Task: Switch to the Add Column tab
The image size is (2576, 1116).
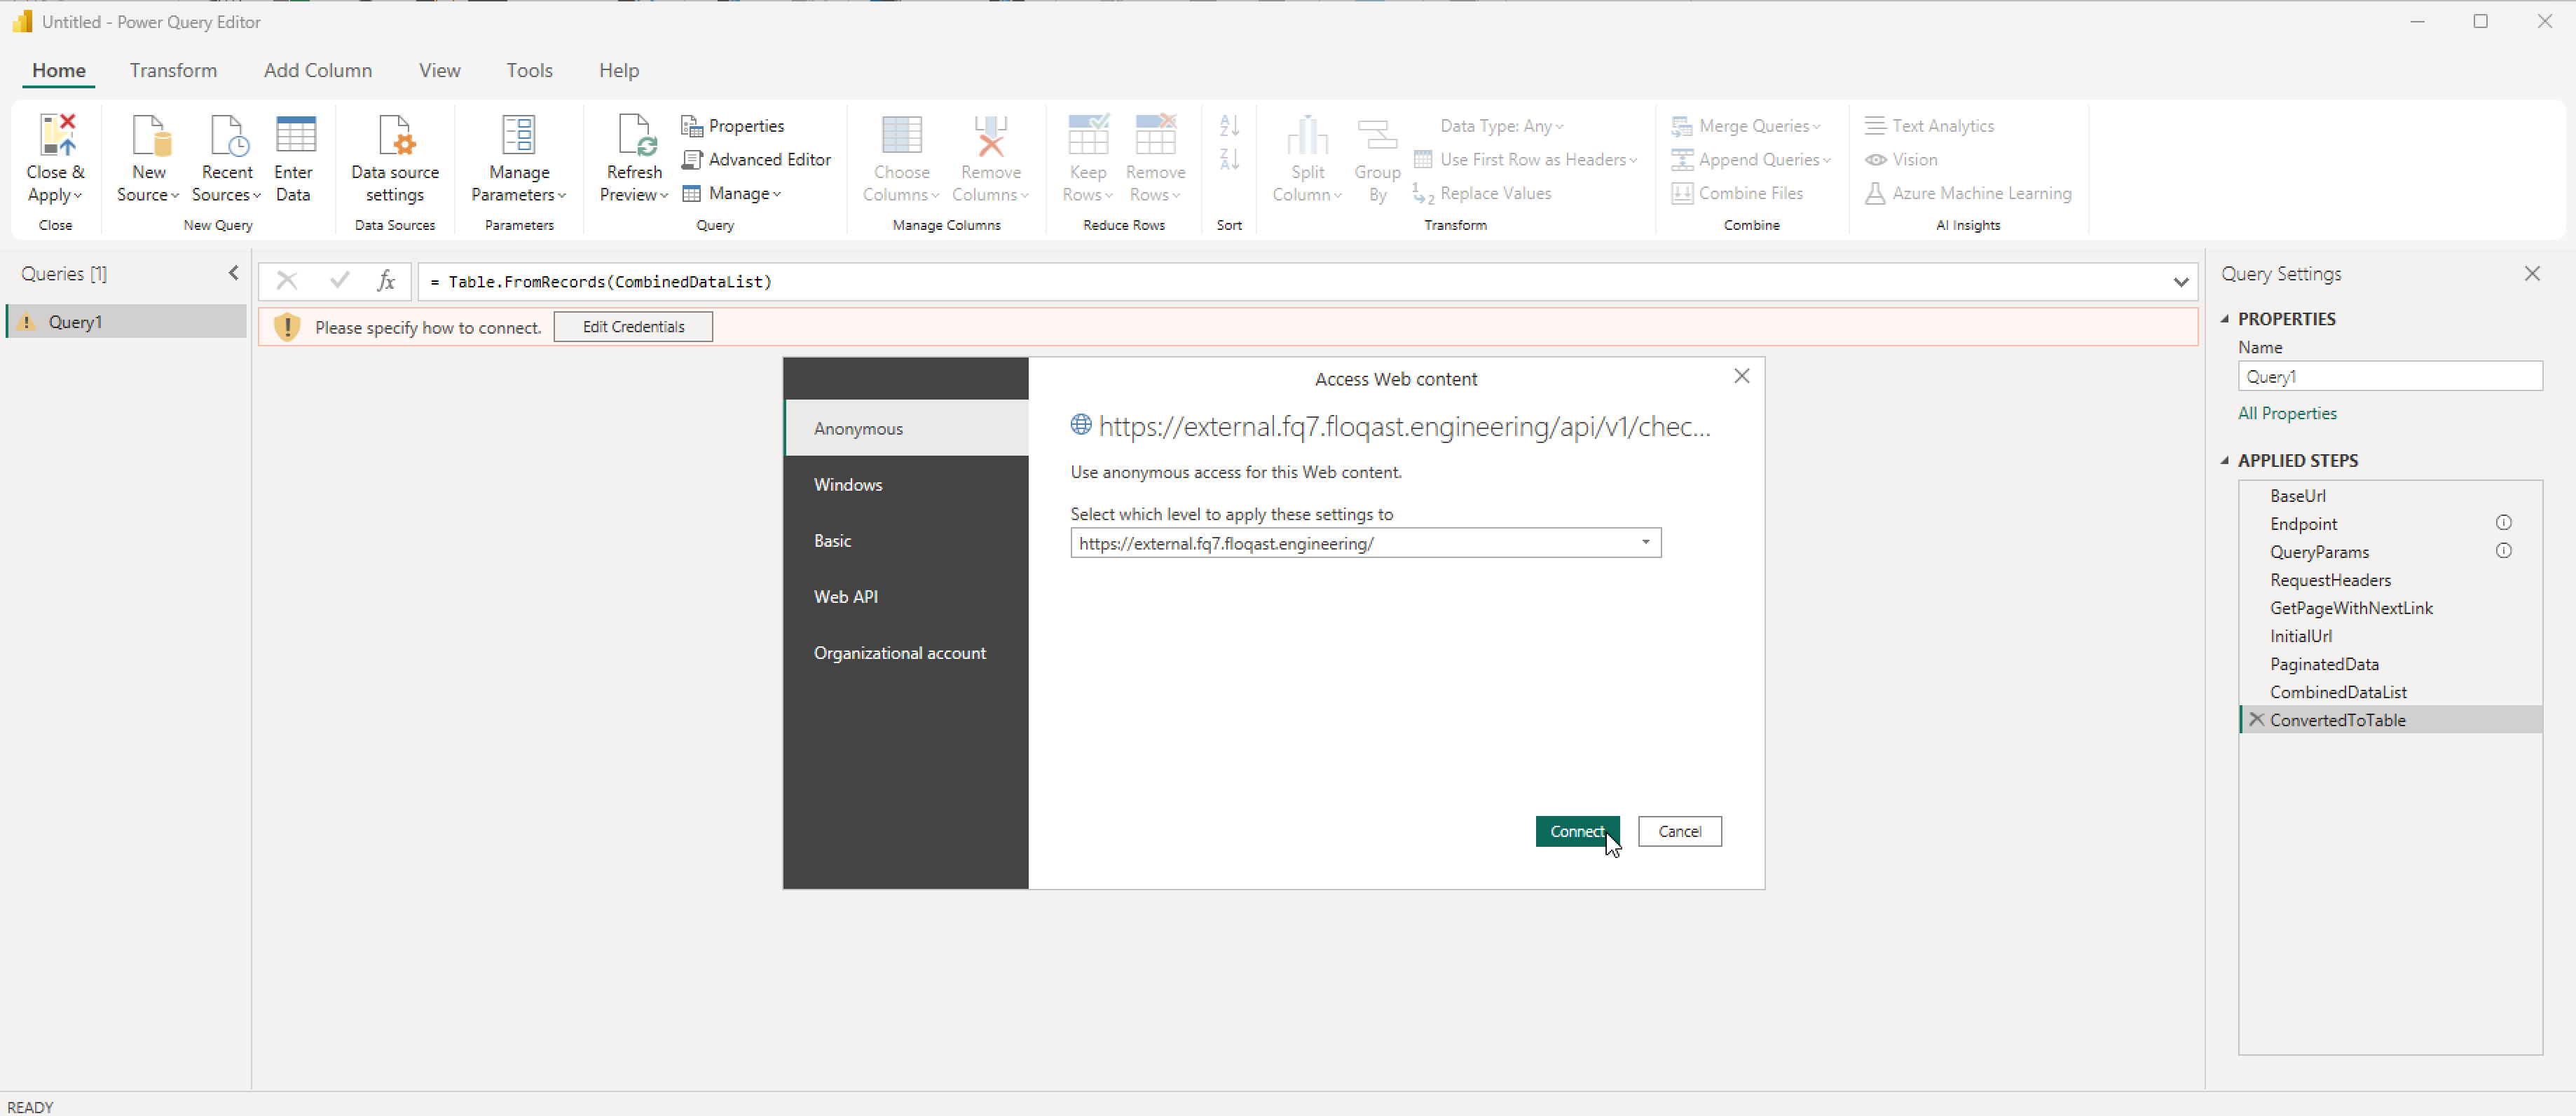Action: coord(318,70)
